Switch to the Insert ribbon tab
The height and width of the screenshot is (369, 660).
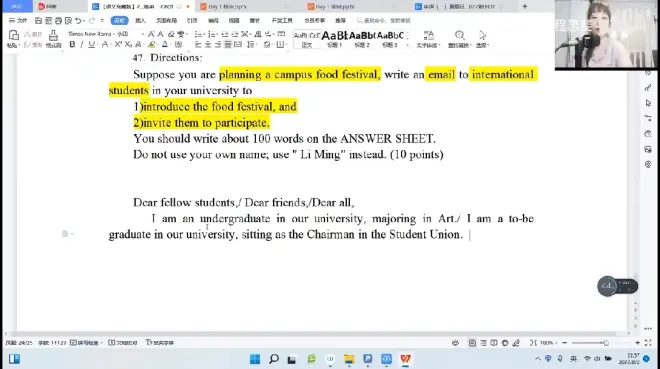point(140,21)
